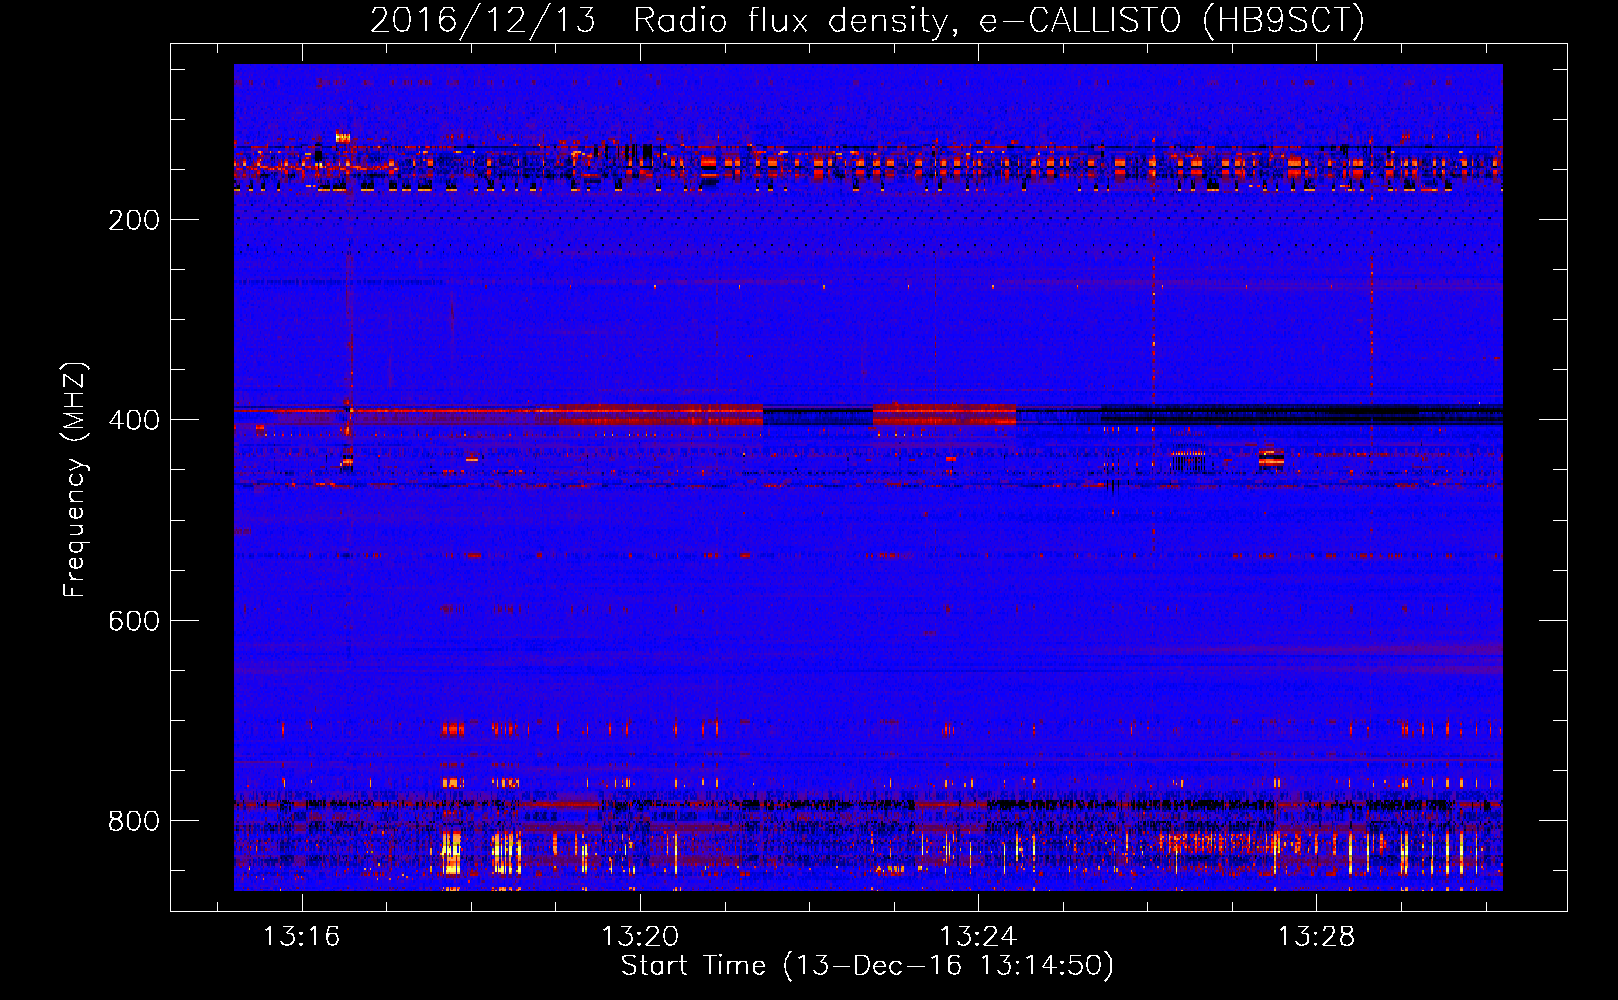Click the 800 frequency tick label
Viewport: 1618px width, 1000px height.
[134, 821]
